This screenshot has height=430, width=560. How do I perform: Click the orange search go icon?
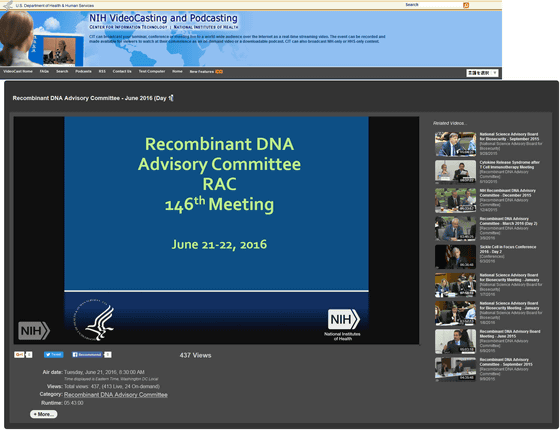click(x=466, y=5)
